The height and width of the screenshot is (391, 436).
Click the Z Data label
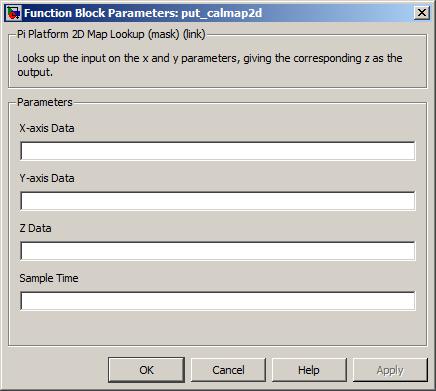35,228
